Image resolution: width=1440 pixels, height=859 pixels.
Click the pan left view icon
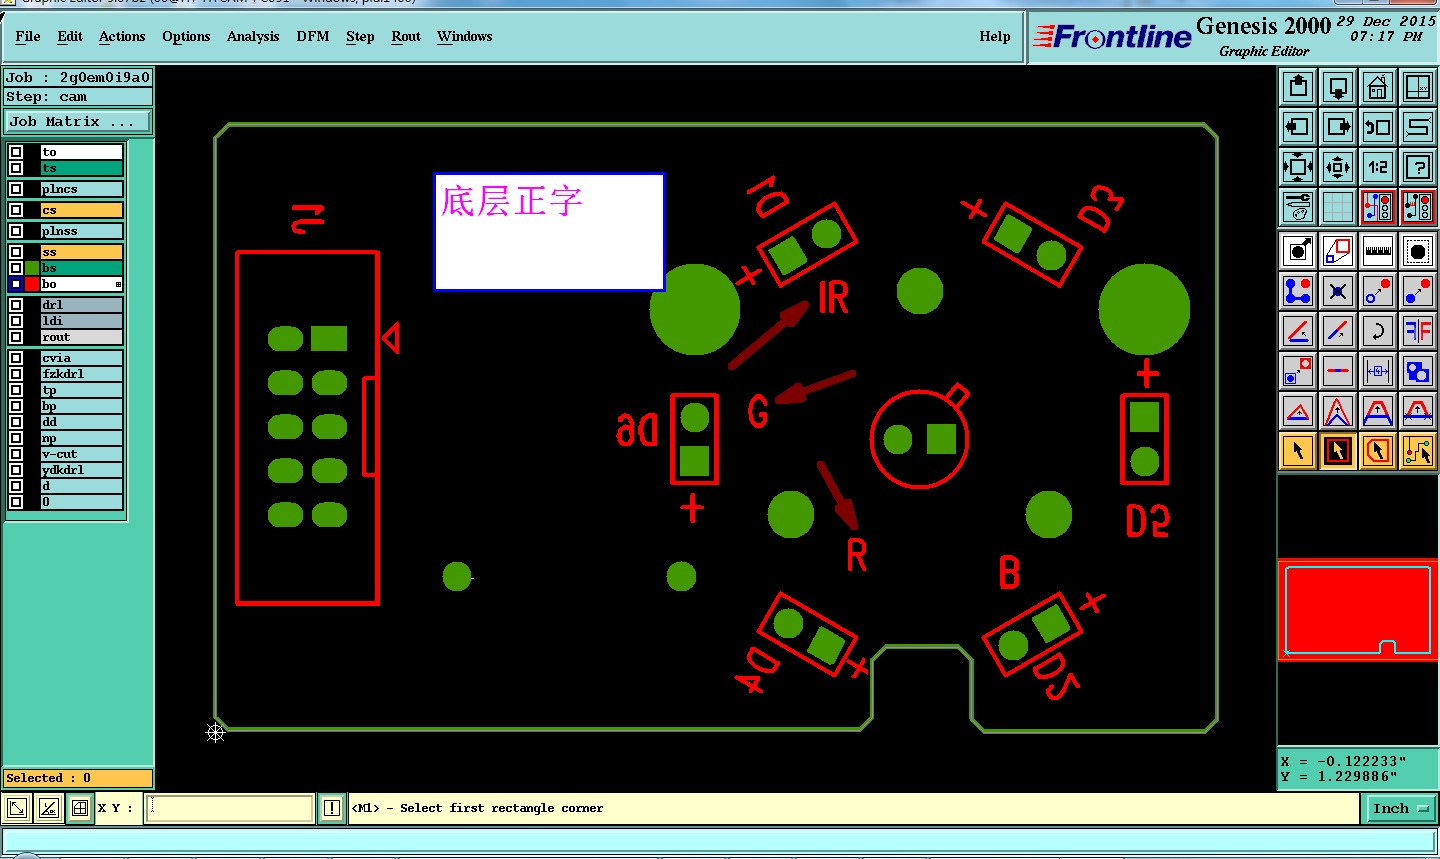1298,127
